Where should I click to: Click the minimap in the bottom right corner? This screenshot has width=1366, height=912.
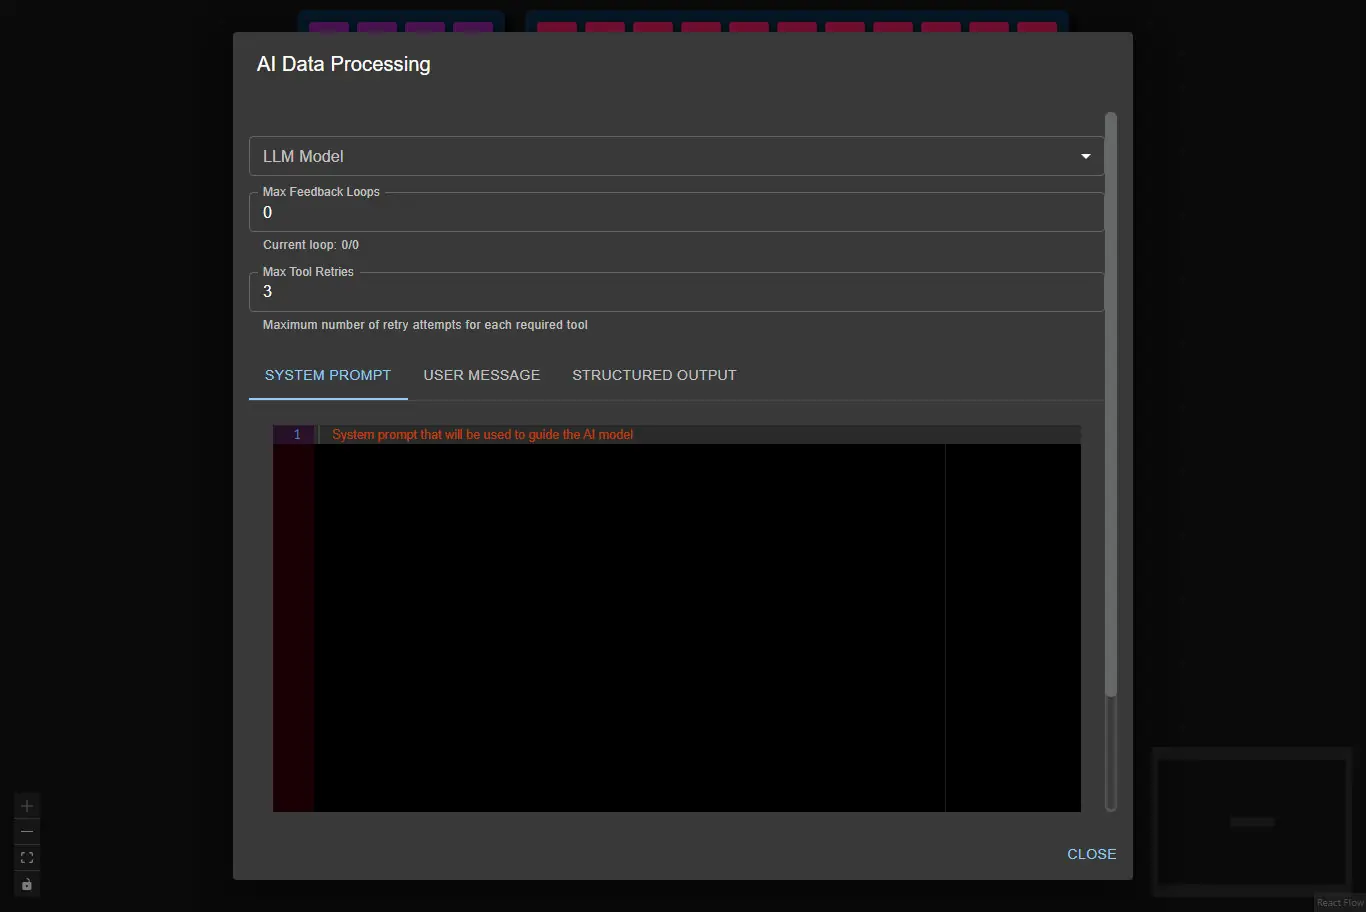click(x=1251, y=822)
